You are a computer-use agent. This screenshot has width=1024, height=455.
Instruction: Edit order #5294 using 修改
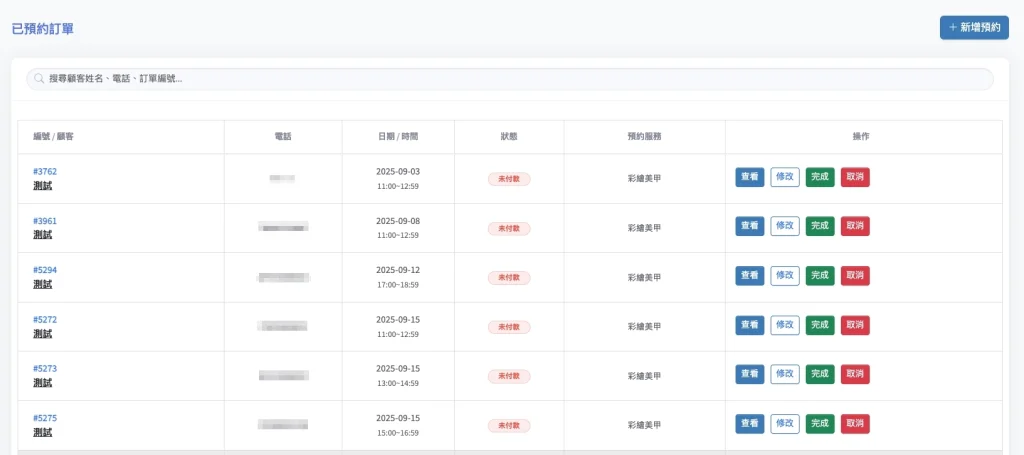(x=785, y=275)
